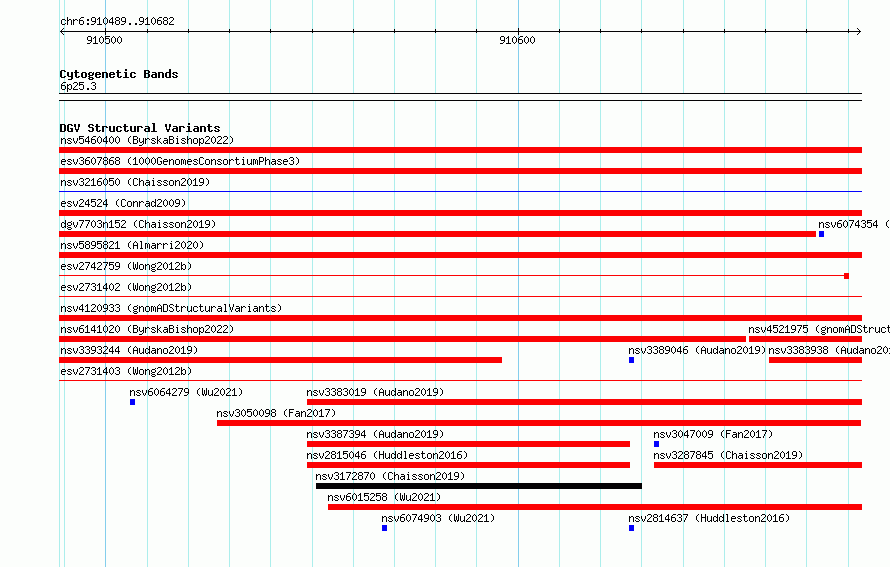Viewport: 890px width, 567px height.
Task: Click the nsv6074903 (Wu2021) label
Action: [x=438, y=518]
